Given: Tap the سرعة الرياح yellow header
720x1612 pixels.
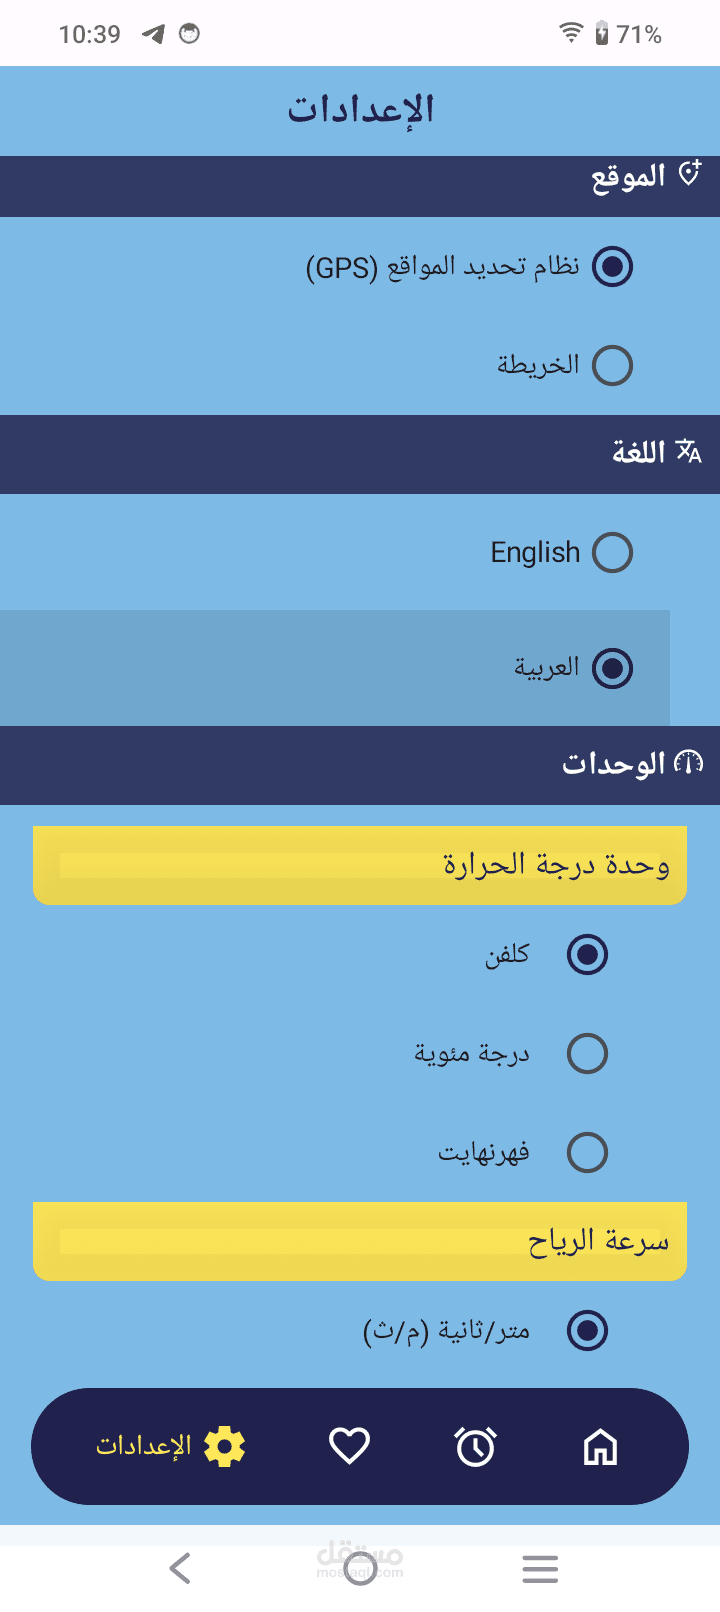Looking at the screenshot, I should click(x=360, y=1241).
